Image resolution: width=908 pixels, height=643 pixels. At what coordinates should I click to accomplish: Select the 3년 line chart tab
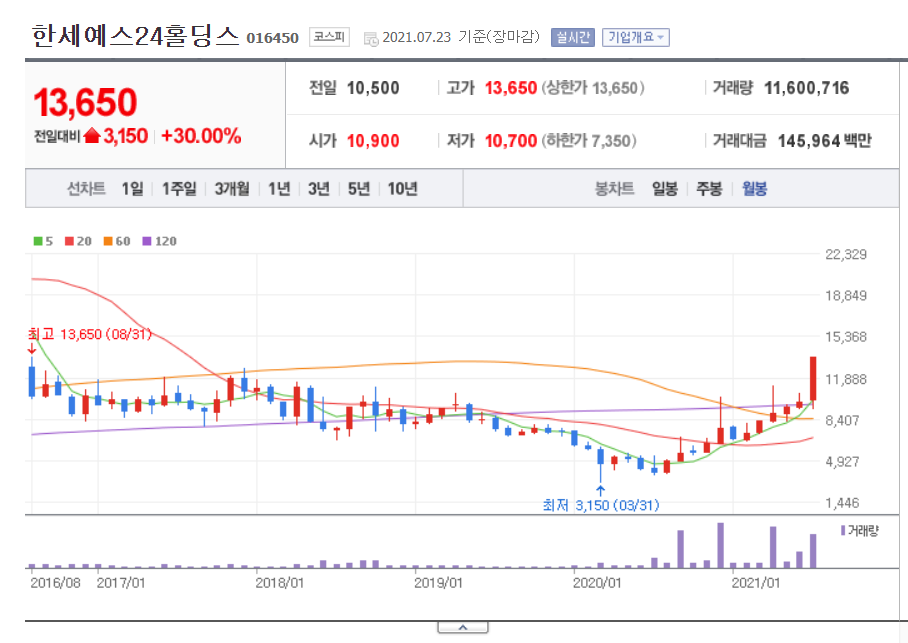[x=318, y=189]
